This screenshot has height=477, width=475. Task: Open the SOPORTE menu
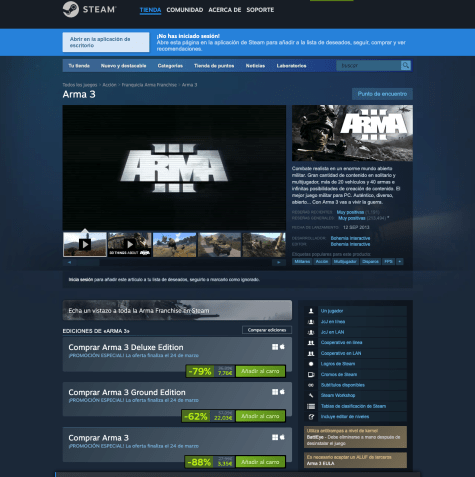pyautogui.click(x=260, y=10)
